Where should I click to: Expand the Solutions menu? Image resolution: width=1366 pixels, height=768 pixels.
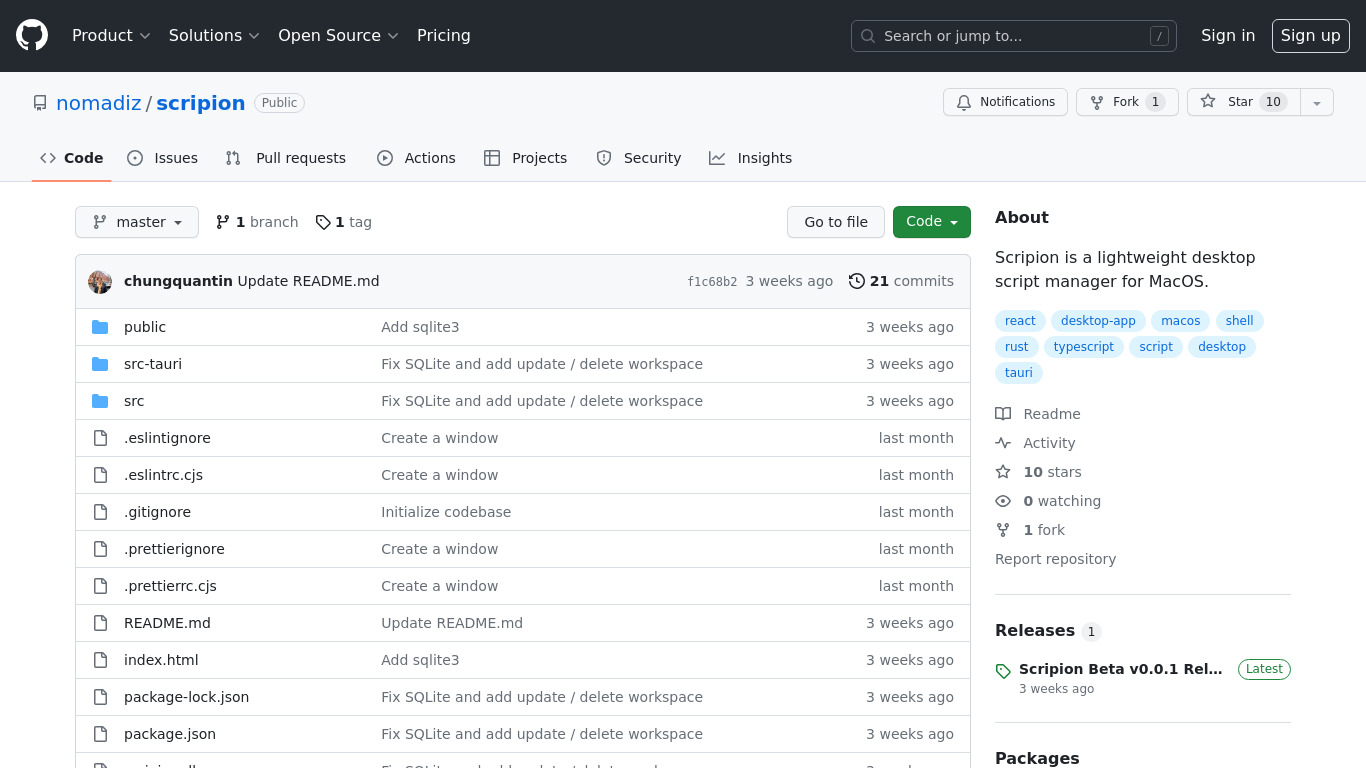pos(214,35)
